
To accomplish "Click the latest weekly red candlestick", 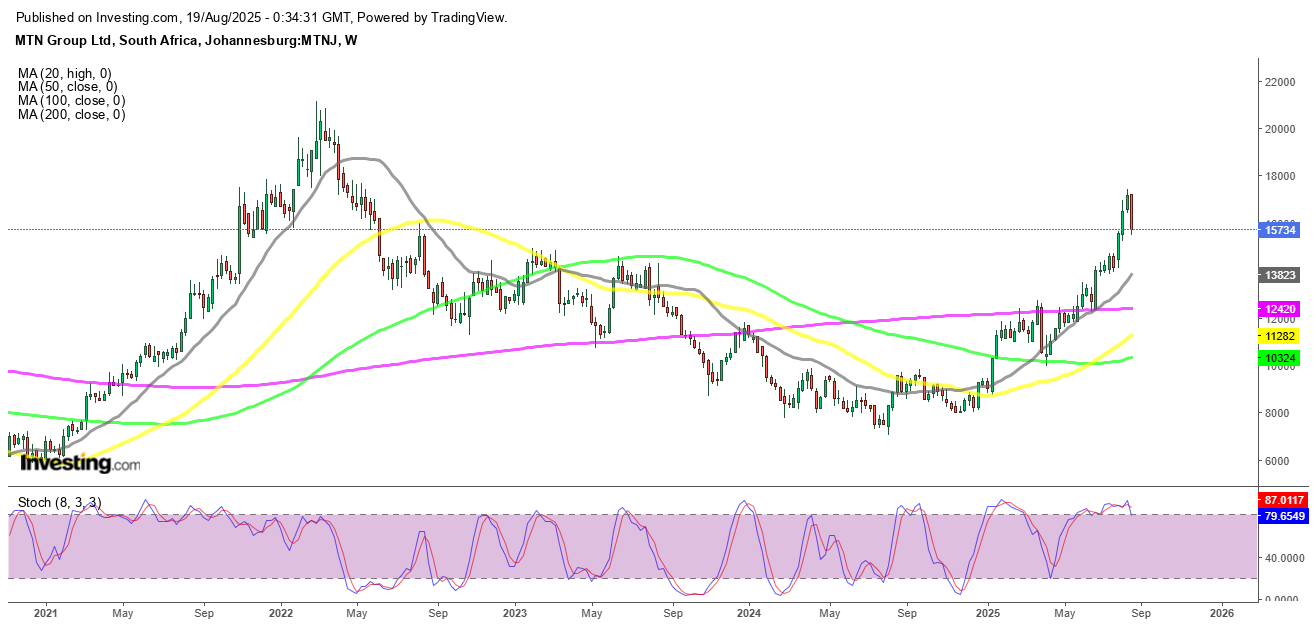I will pyautogui.click(x=1132, y=212).
